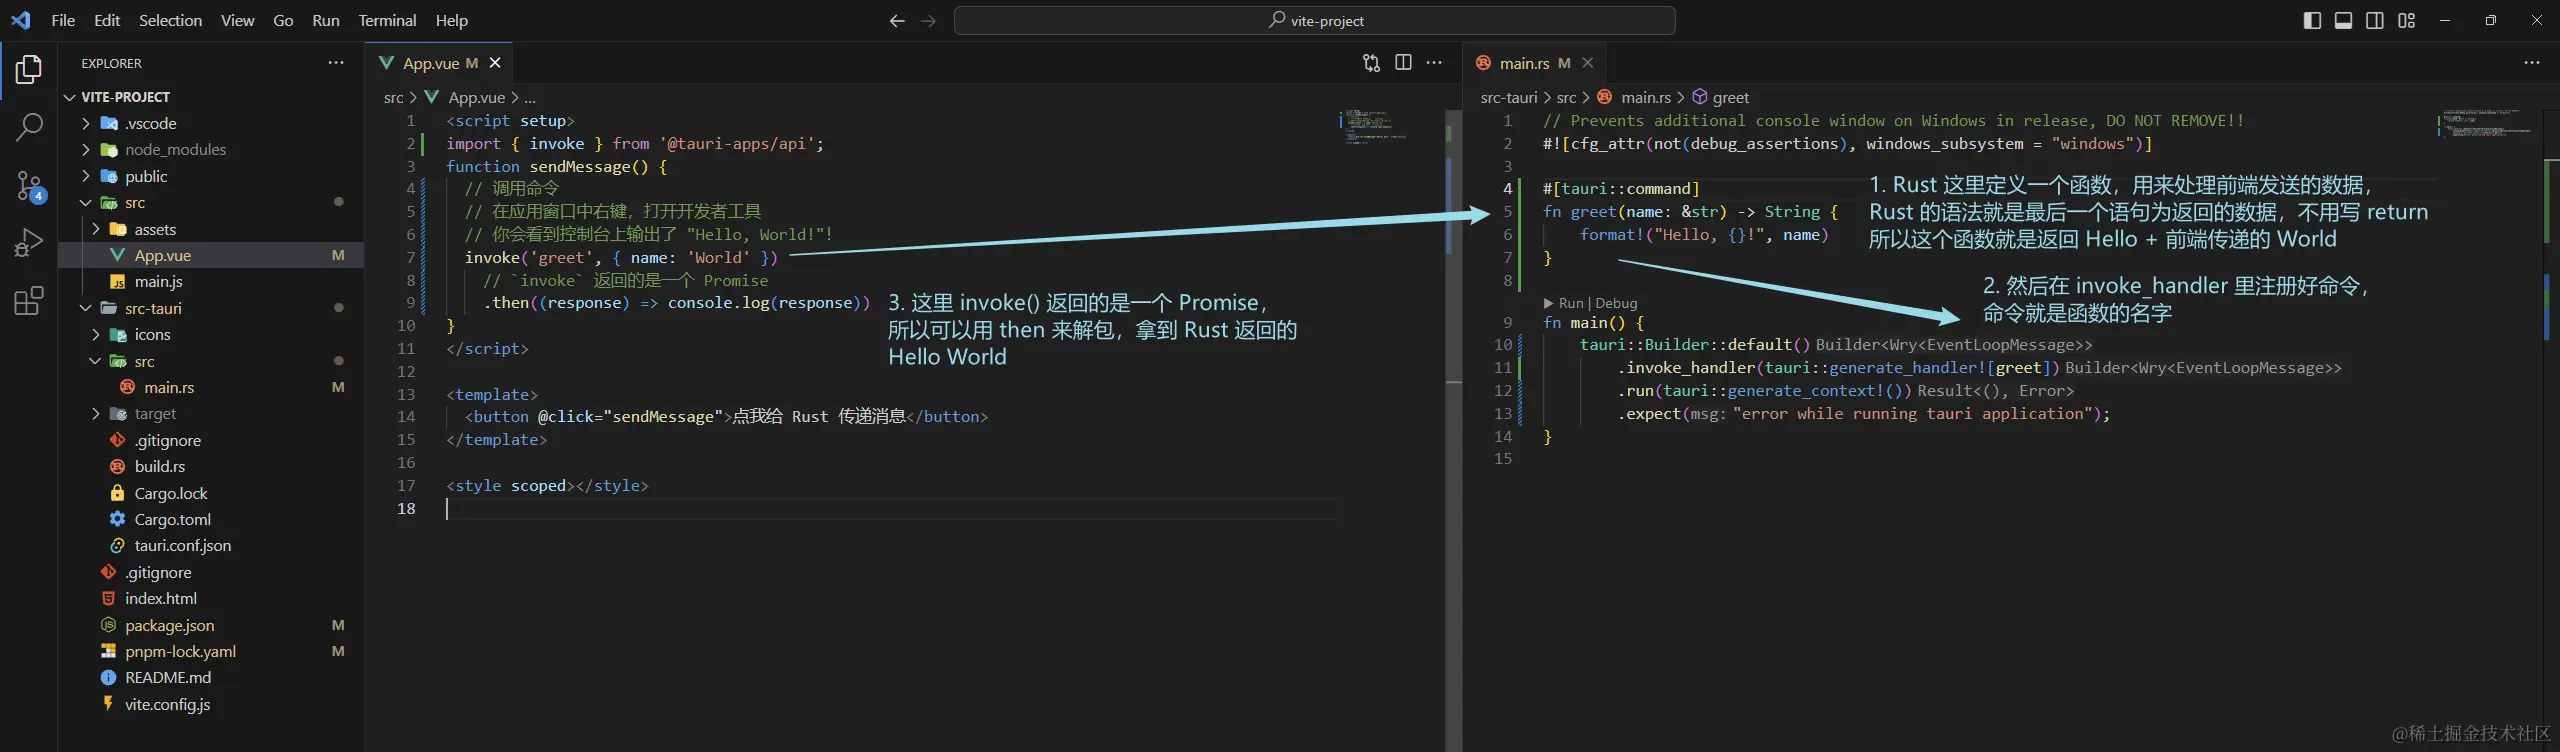This screenshot has height=752, width=2560.
Task: Click the greet breadcrumb in main.rs
Action: pos(1721,97)
